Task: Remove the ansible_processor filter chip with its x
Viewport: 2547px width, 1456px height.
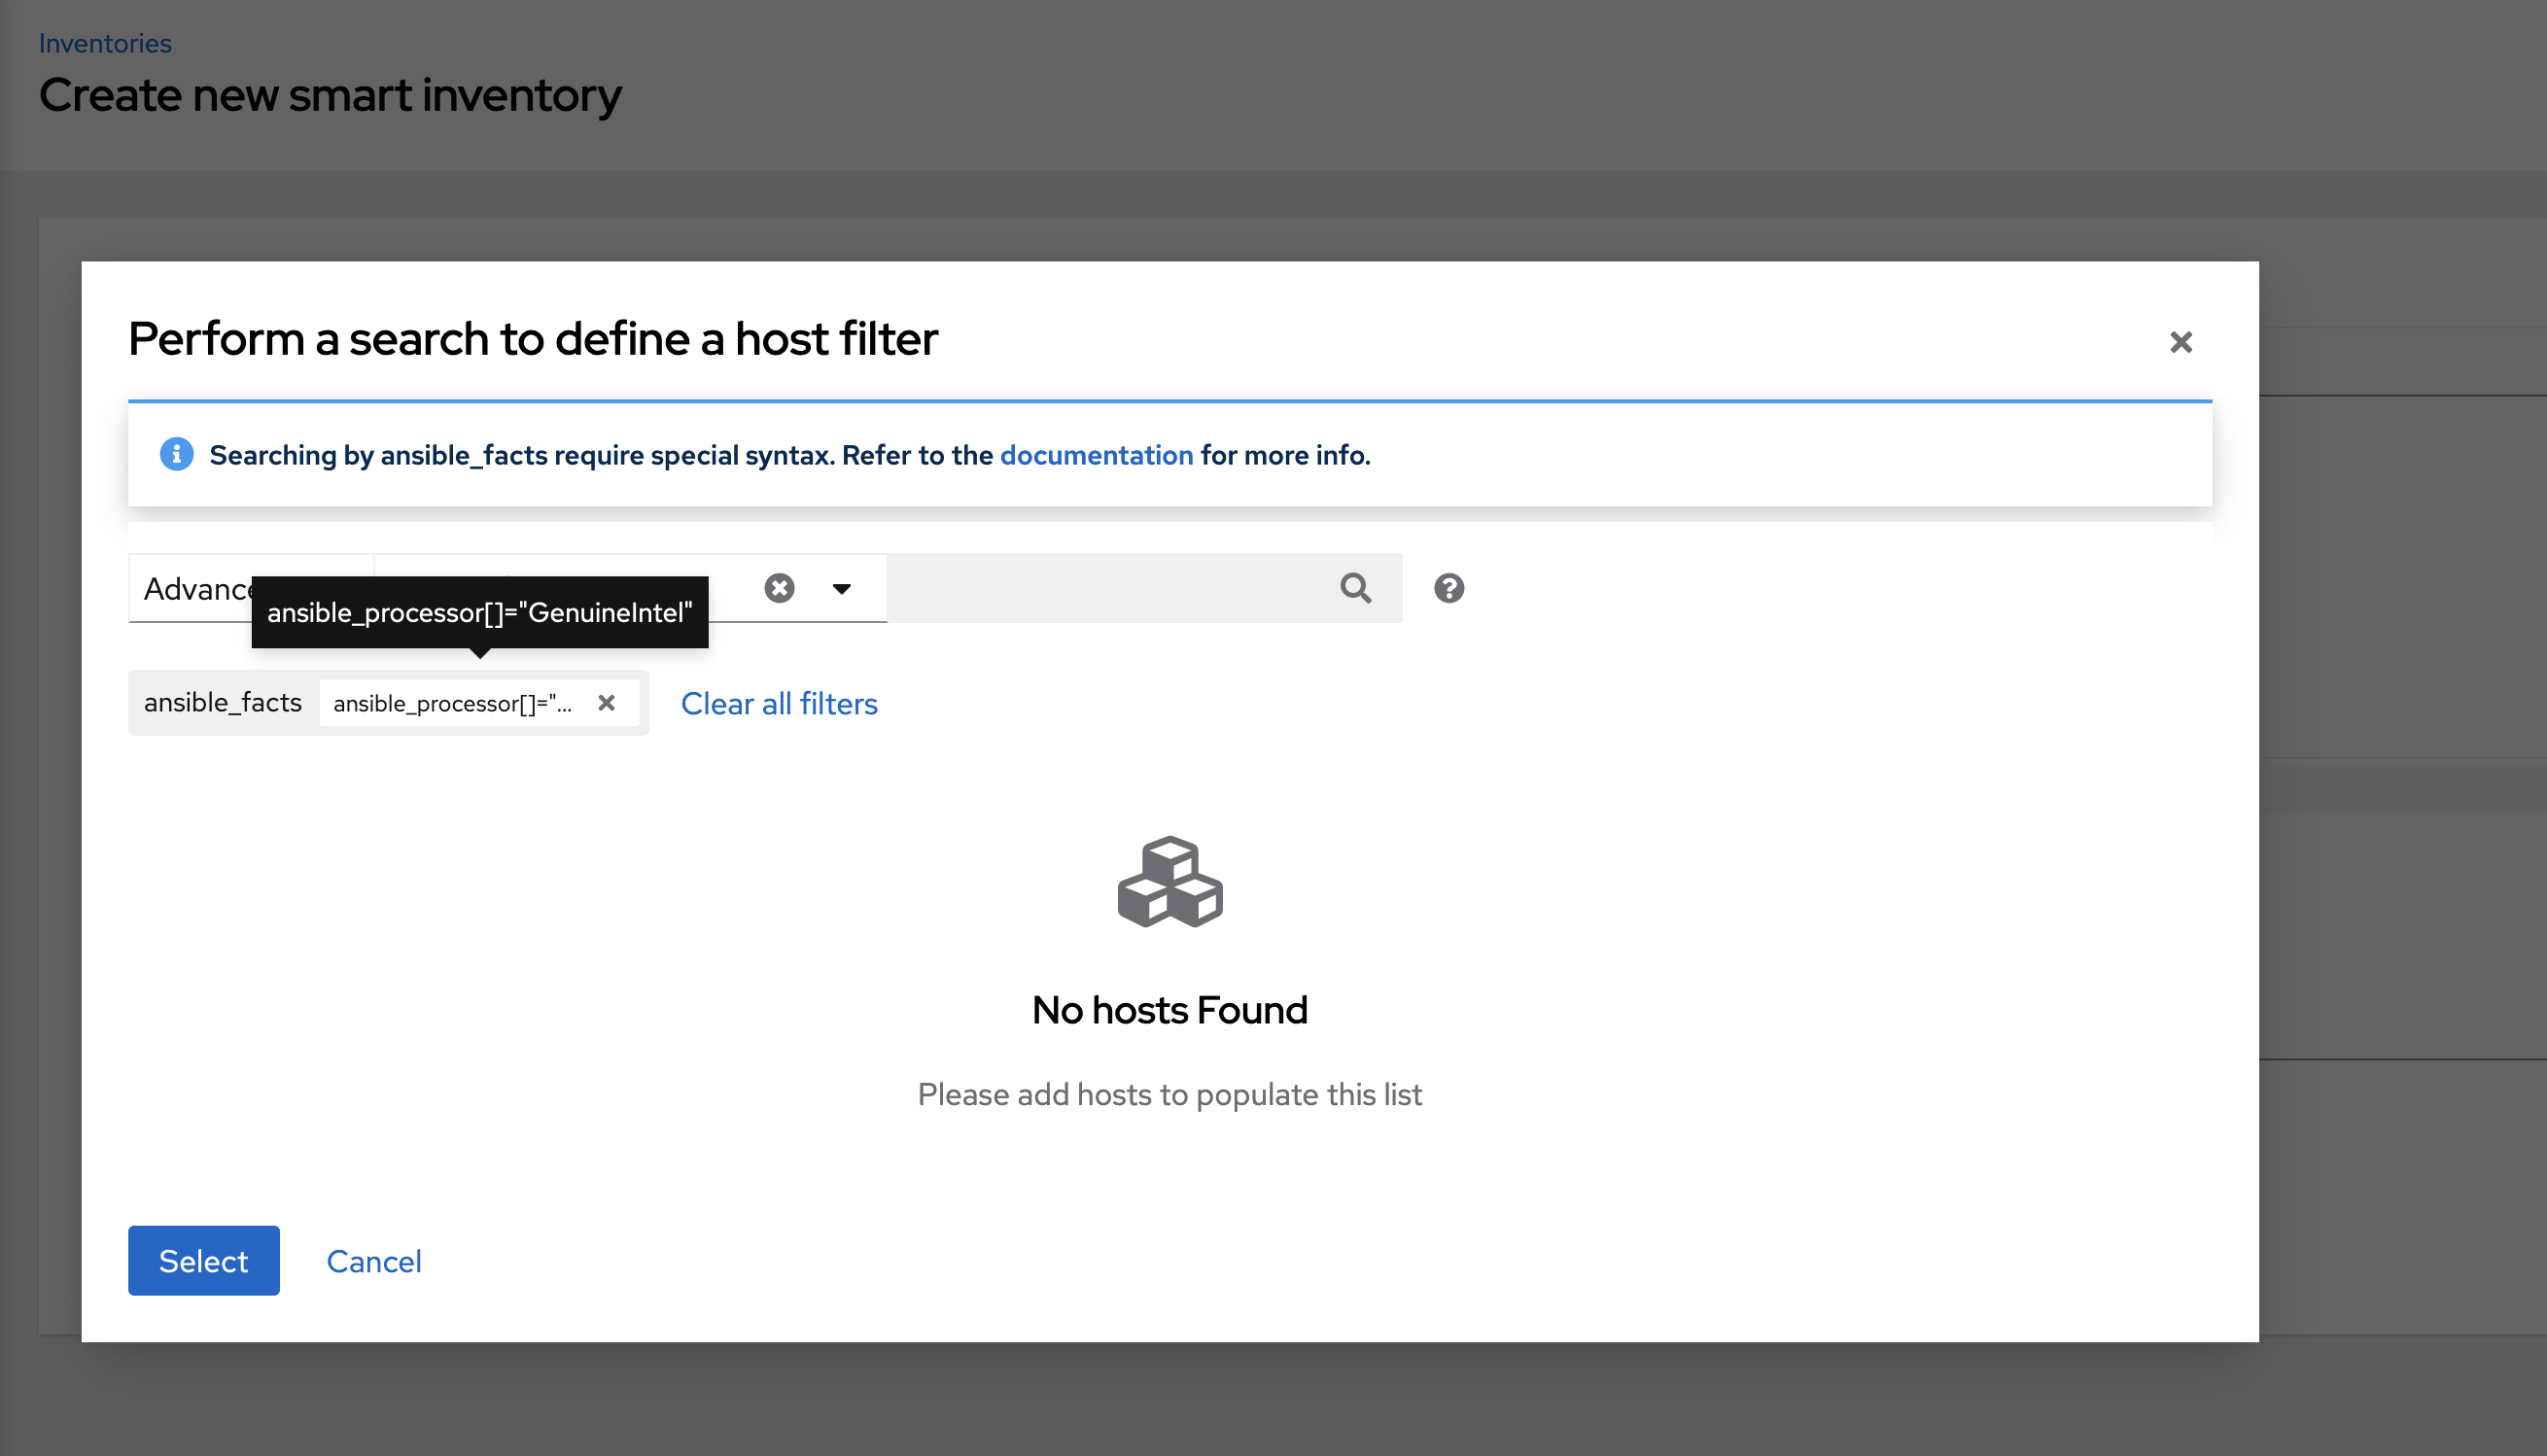Action: click(607, 703)
